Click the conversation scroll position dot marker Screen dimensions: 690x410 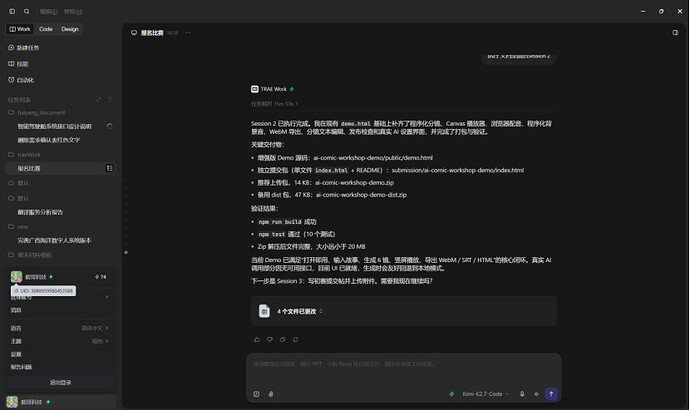[126, 253]
